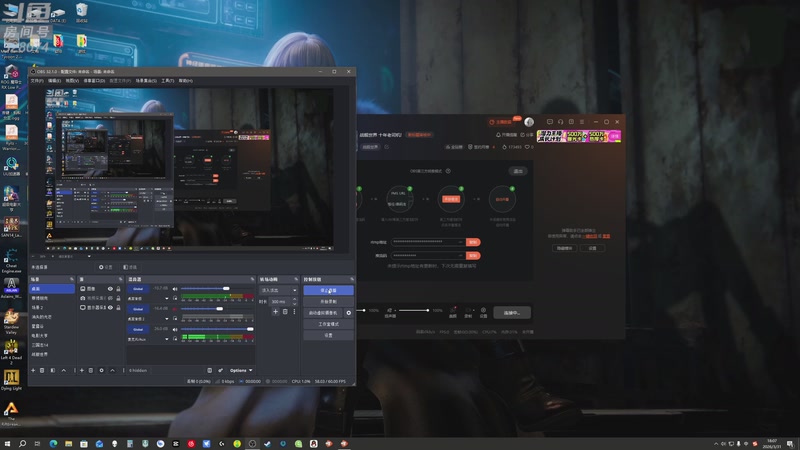Switch audio mixer layout icon beside Options
Viewport: 800px width, 450px height.
210,370
